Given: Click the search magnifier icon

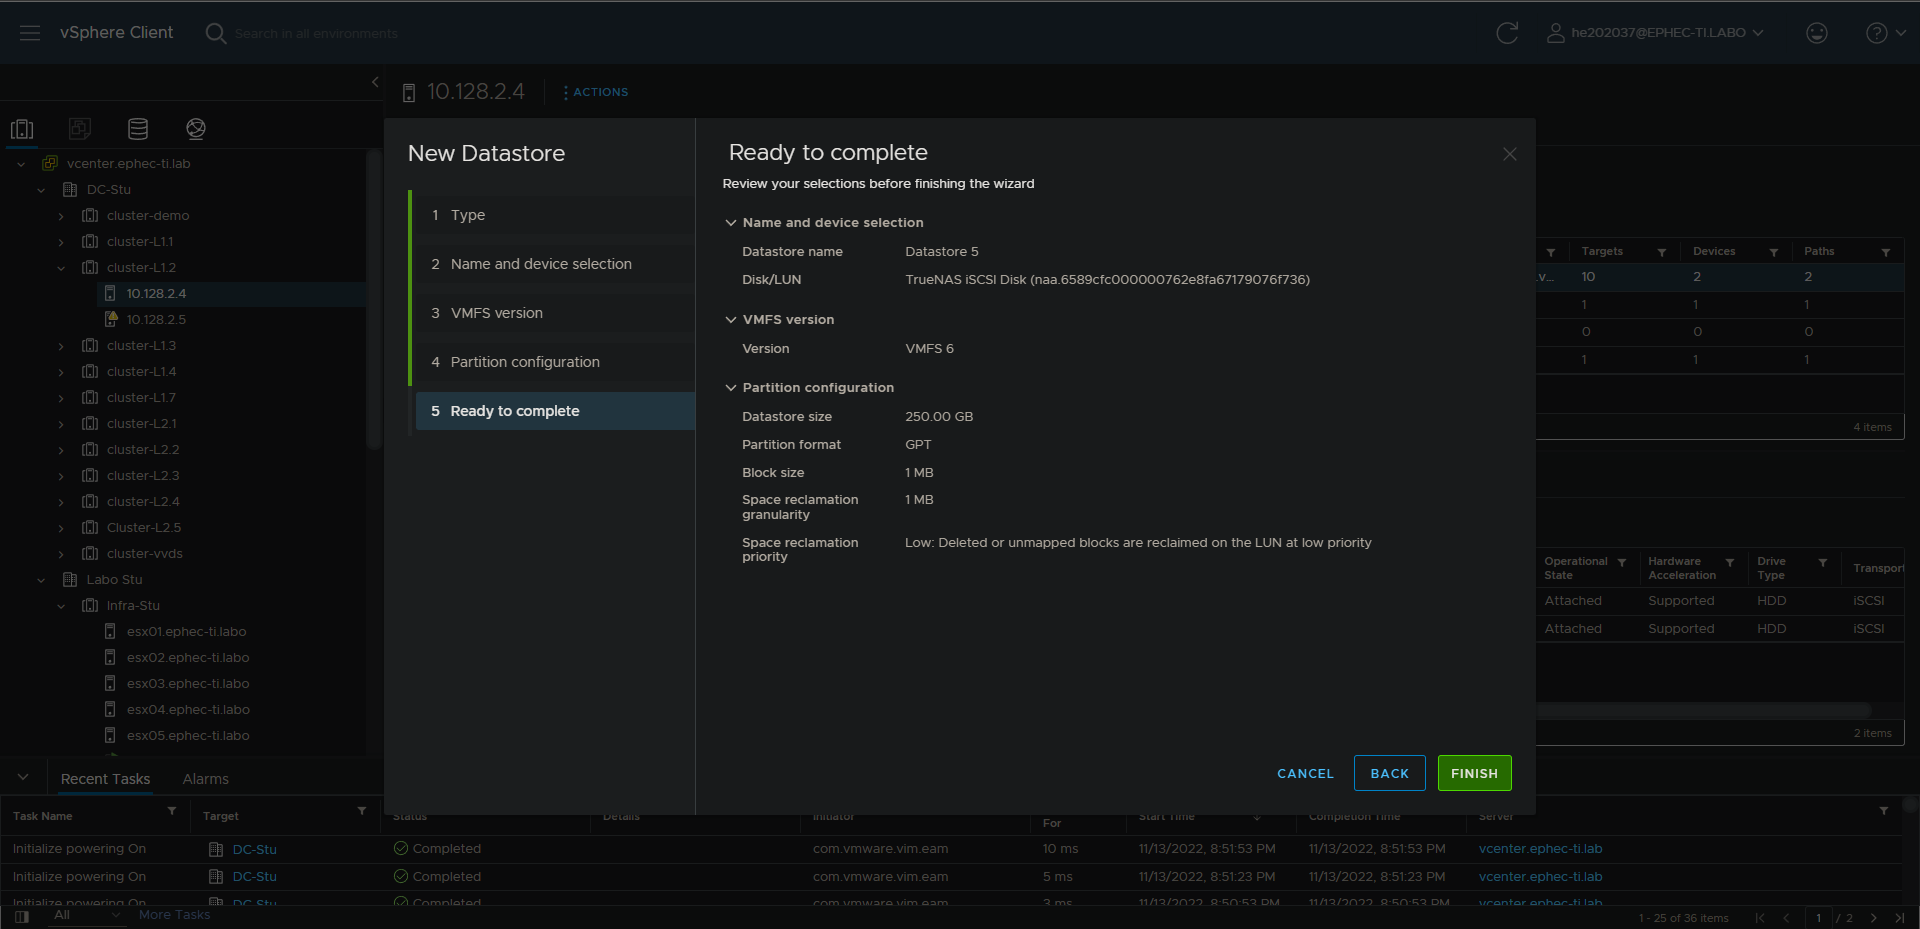Looking at the screenshot, I should pos(215,33).
